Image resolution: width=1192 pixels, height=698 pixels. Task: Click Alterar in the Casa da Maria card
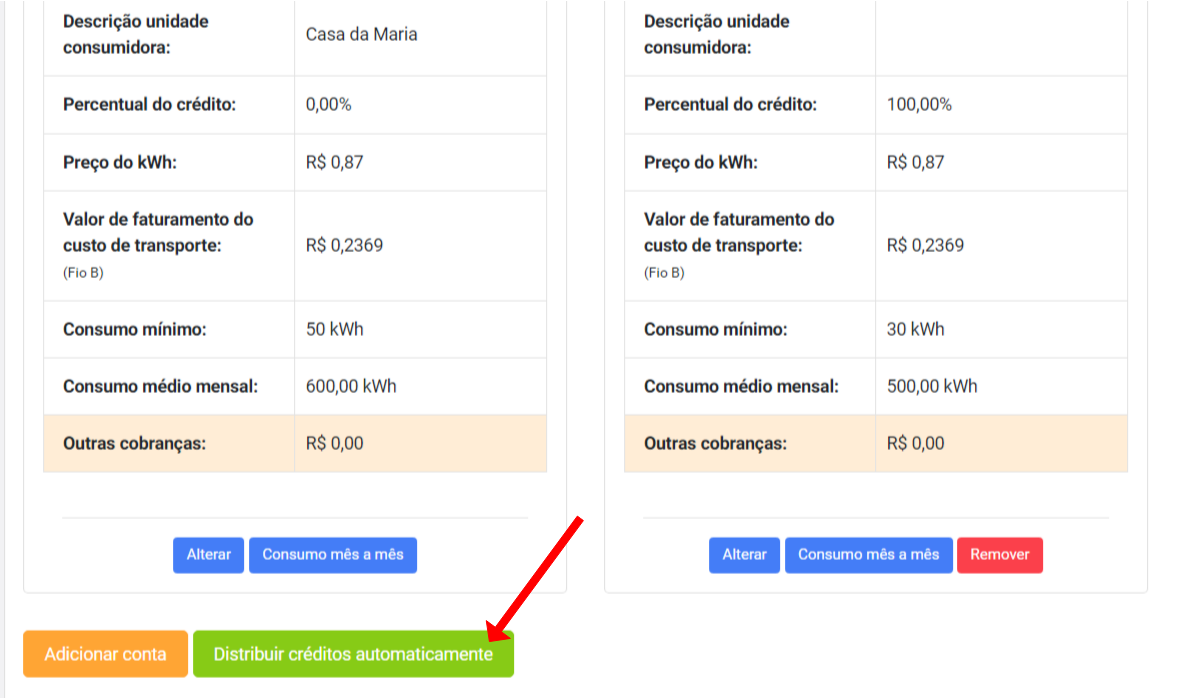pos(208,555)
